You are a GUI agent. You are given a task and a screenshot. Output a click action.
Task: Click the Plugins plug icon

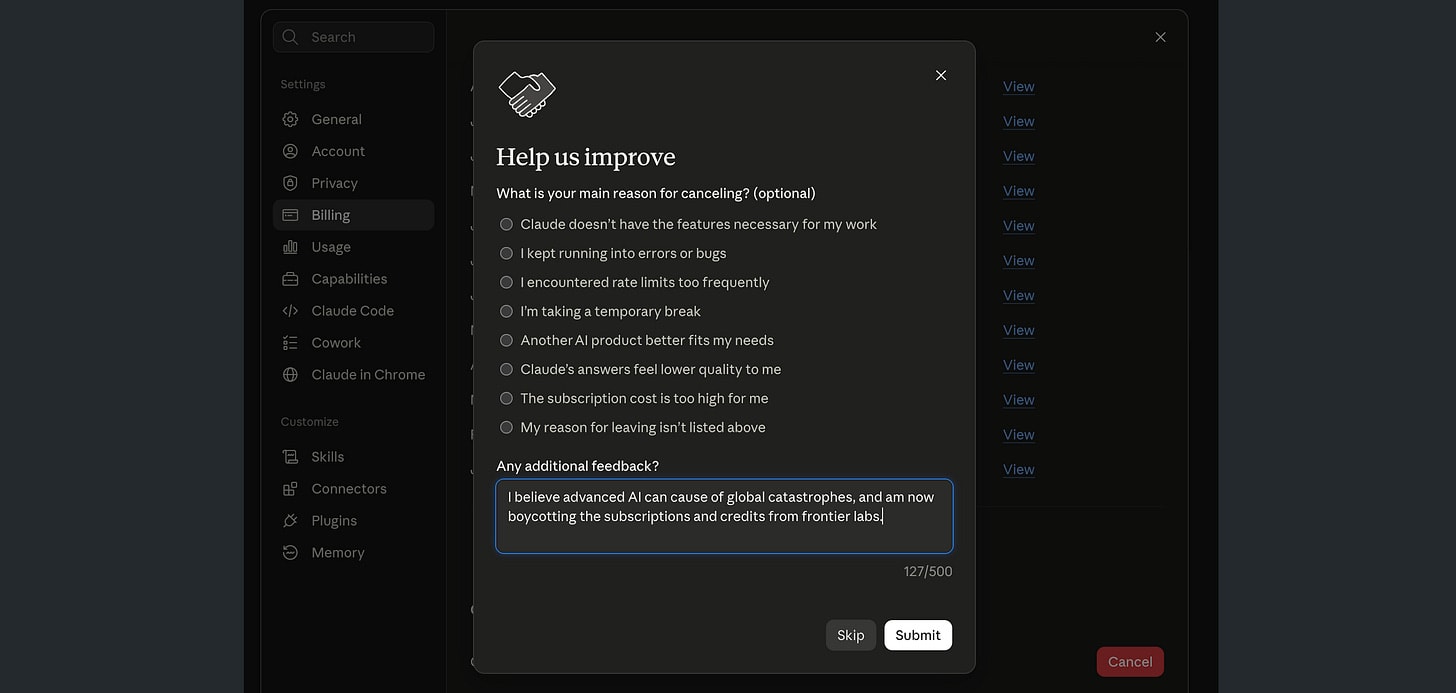tap(290, 521)
